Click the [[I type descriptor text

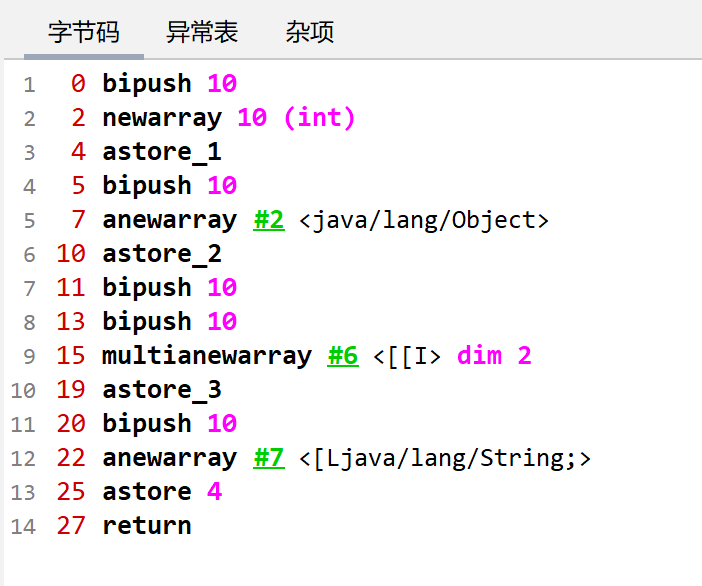tap(414, 356)
